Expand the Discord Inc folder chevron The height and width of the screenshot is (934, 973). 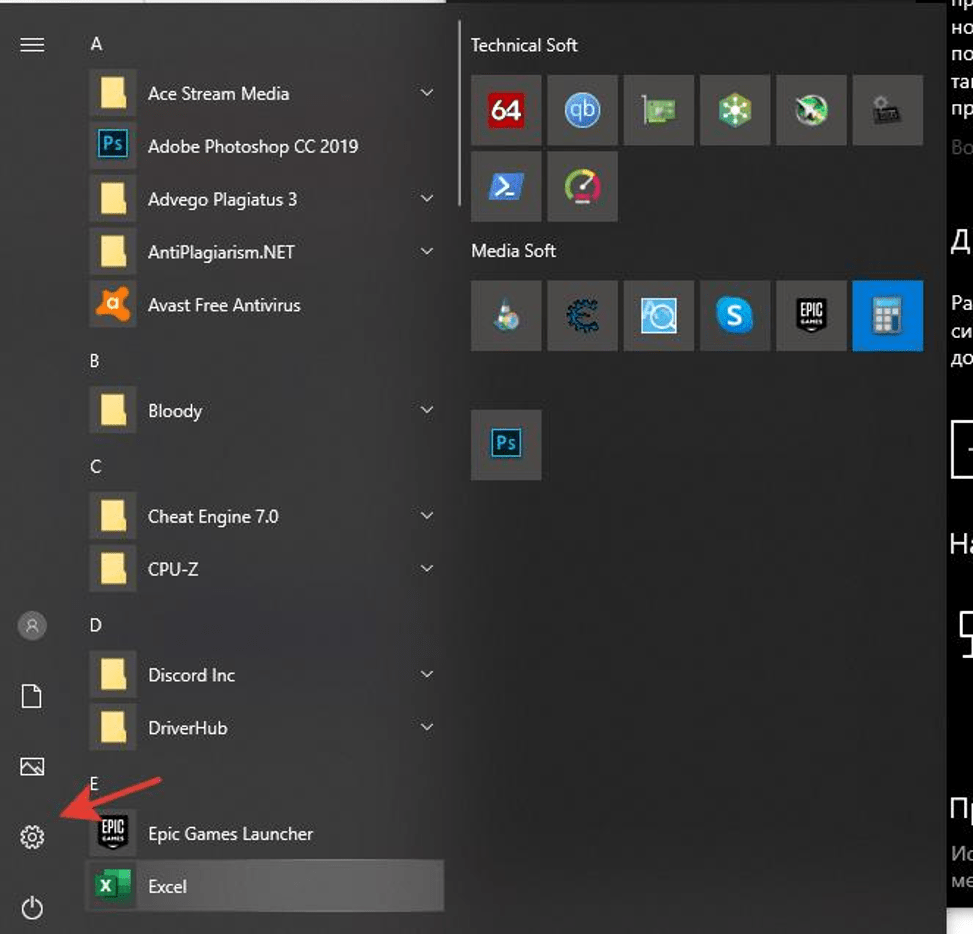(x=427, y=675)
